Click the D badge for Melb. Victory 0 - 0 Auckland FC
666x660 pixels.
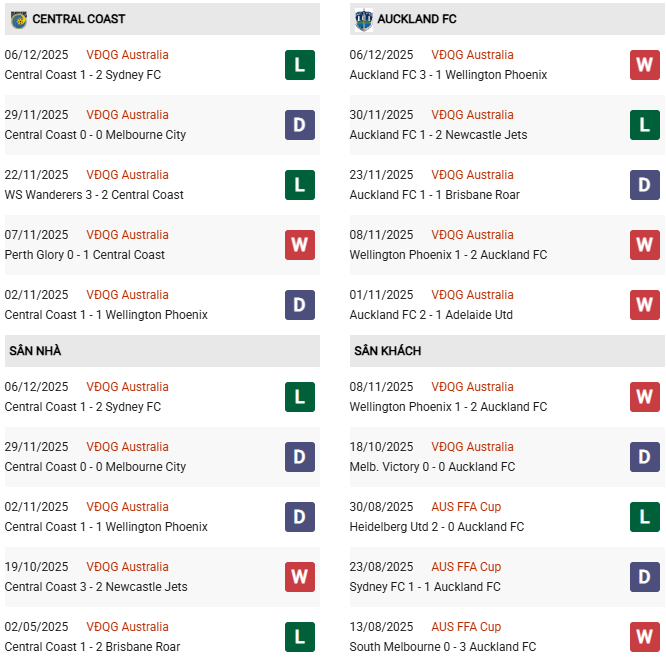[x=644, y=457]
